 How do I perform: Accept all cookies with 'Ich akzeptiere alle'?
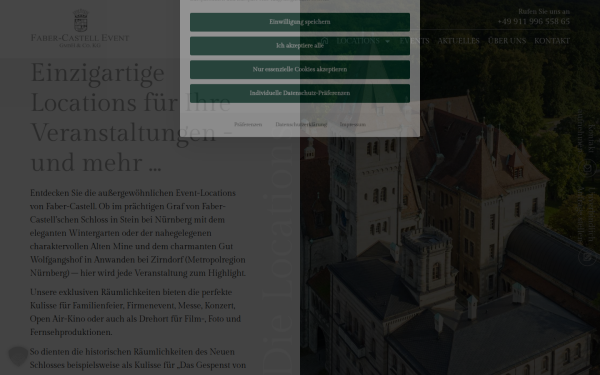coord(300,46)
